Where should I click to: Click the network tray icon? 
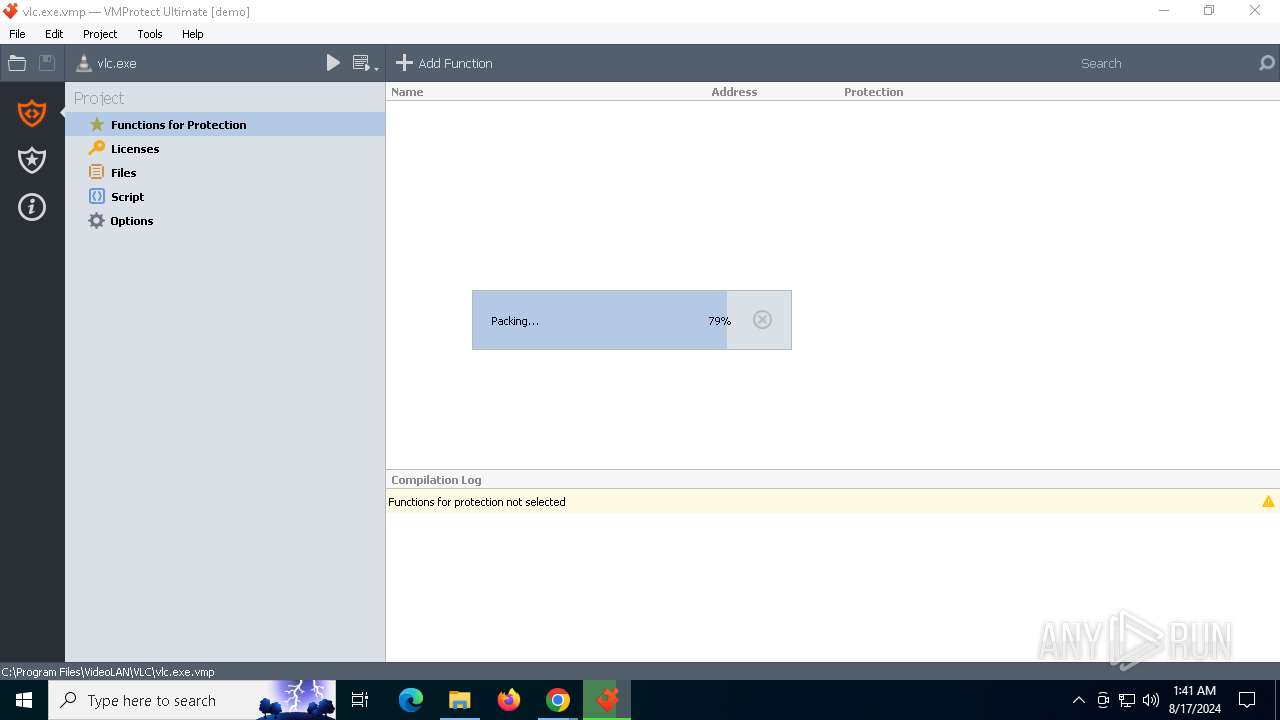(x=1127, y=700)
